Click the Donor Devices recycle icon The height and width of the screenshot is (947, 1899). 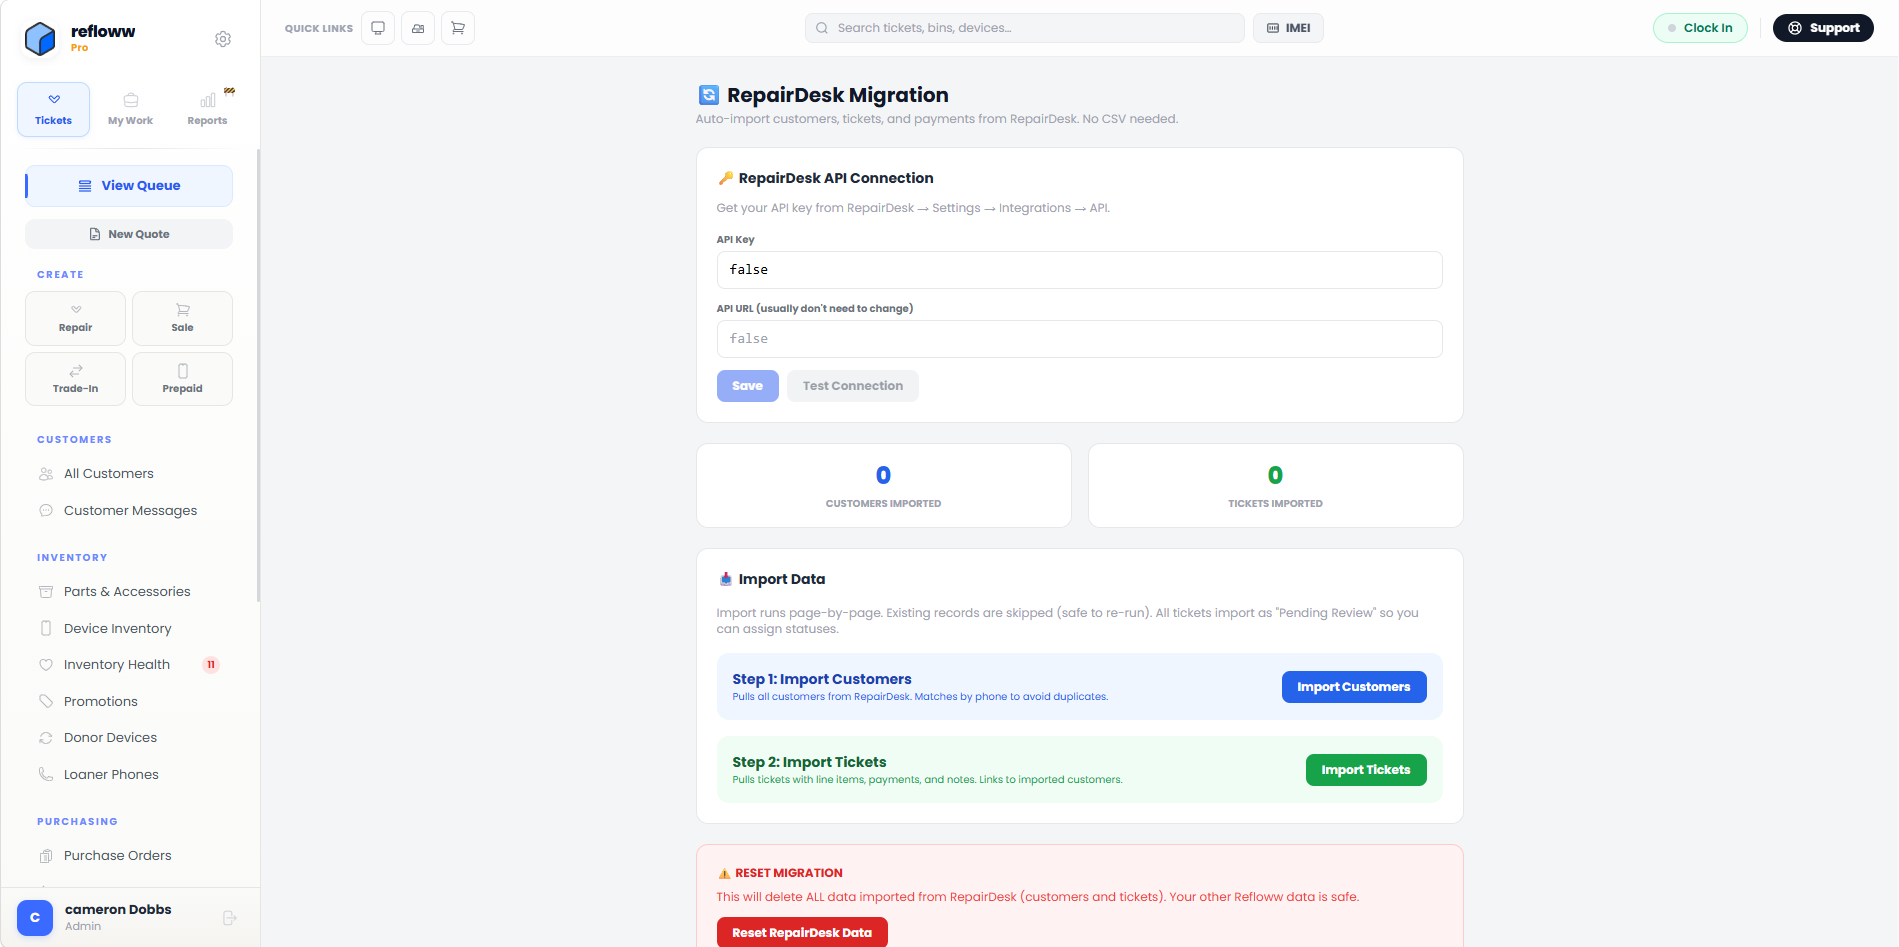(x=46, y=738)
